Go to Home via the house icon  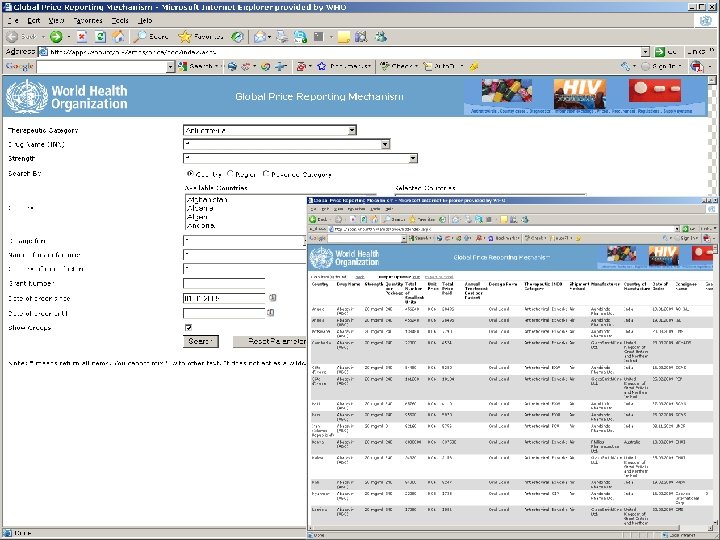tap(118, 37)
